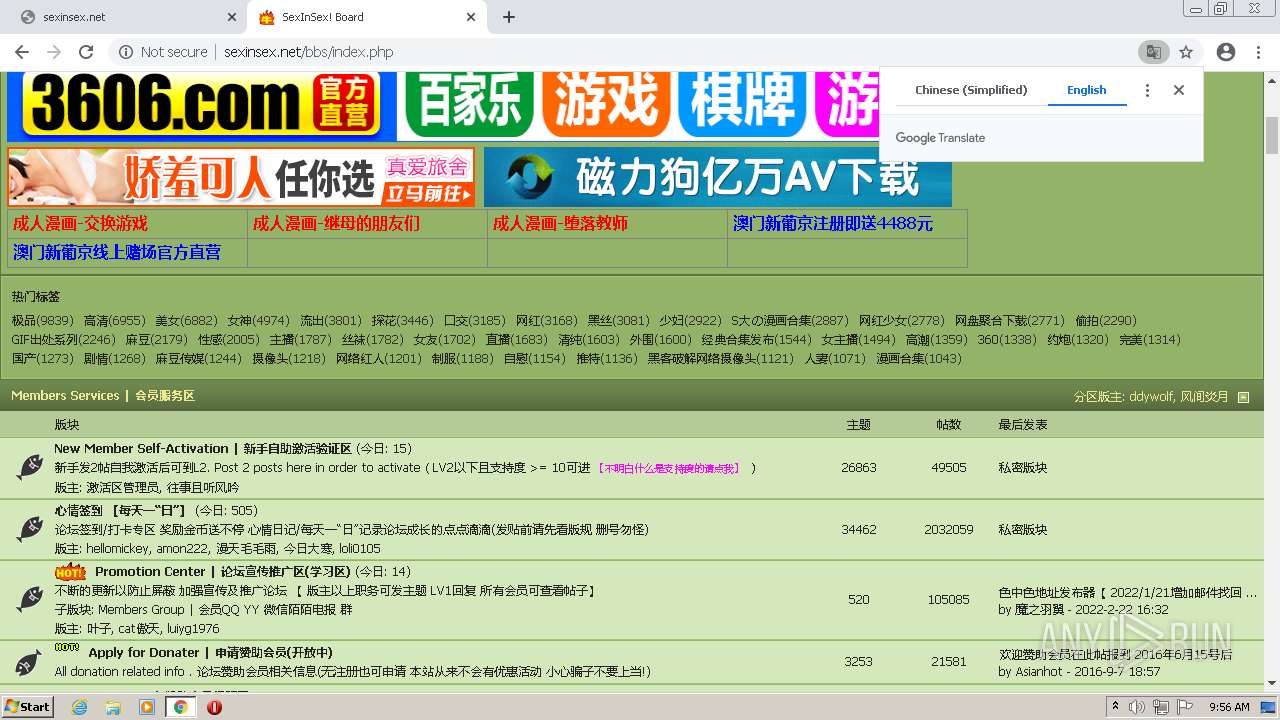Collapse the Members Services section

coord(1244,397)
